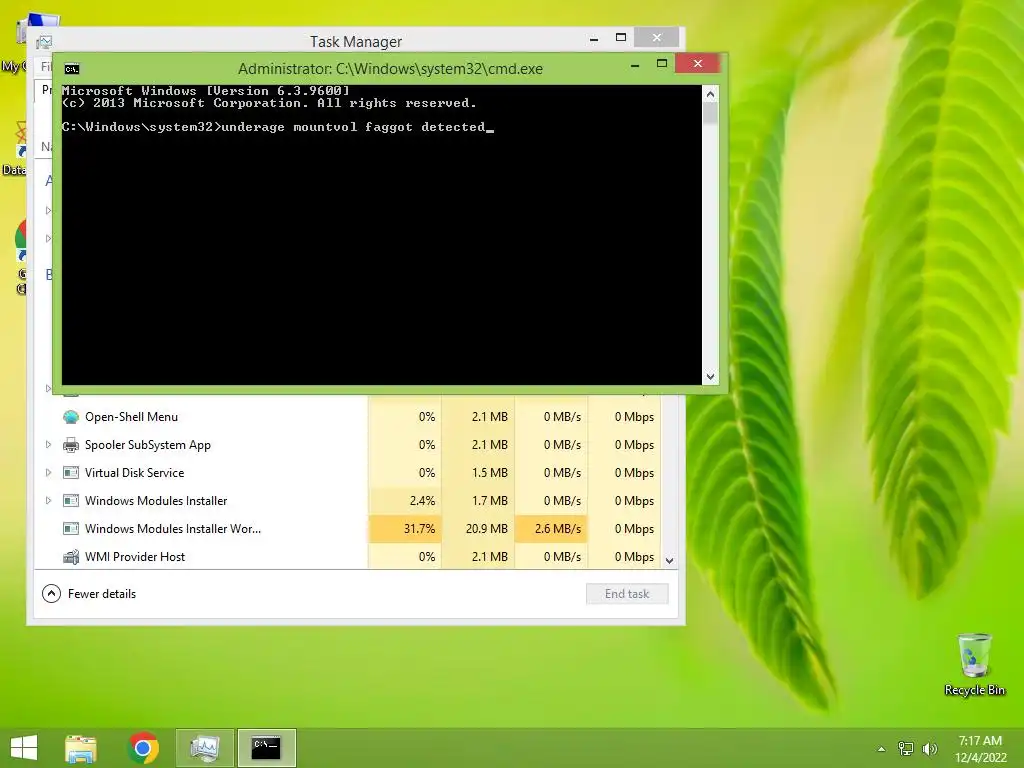Minimize the Task Manager window
This screenshot has width=1024, height=768.
[594, 39]
